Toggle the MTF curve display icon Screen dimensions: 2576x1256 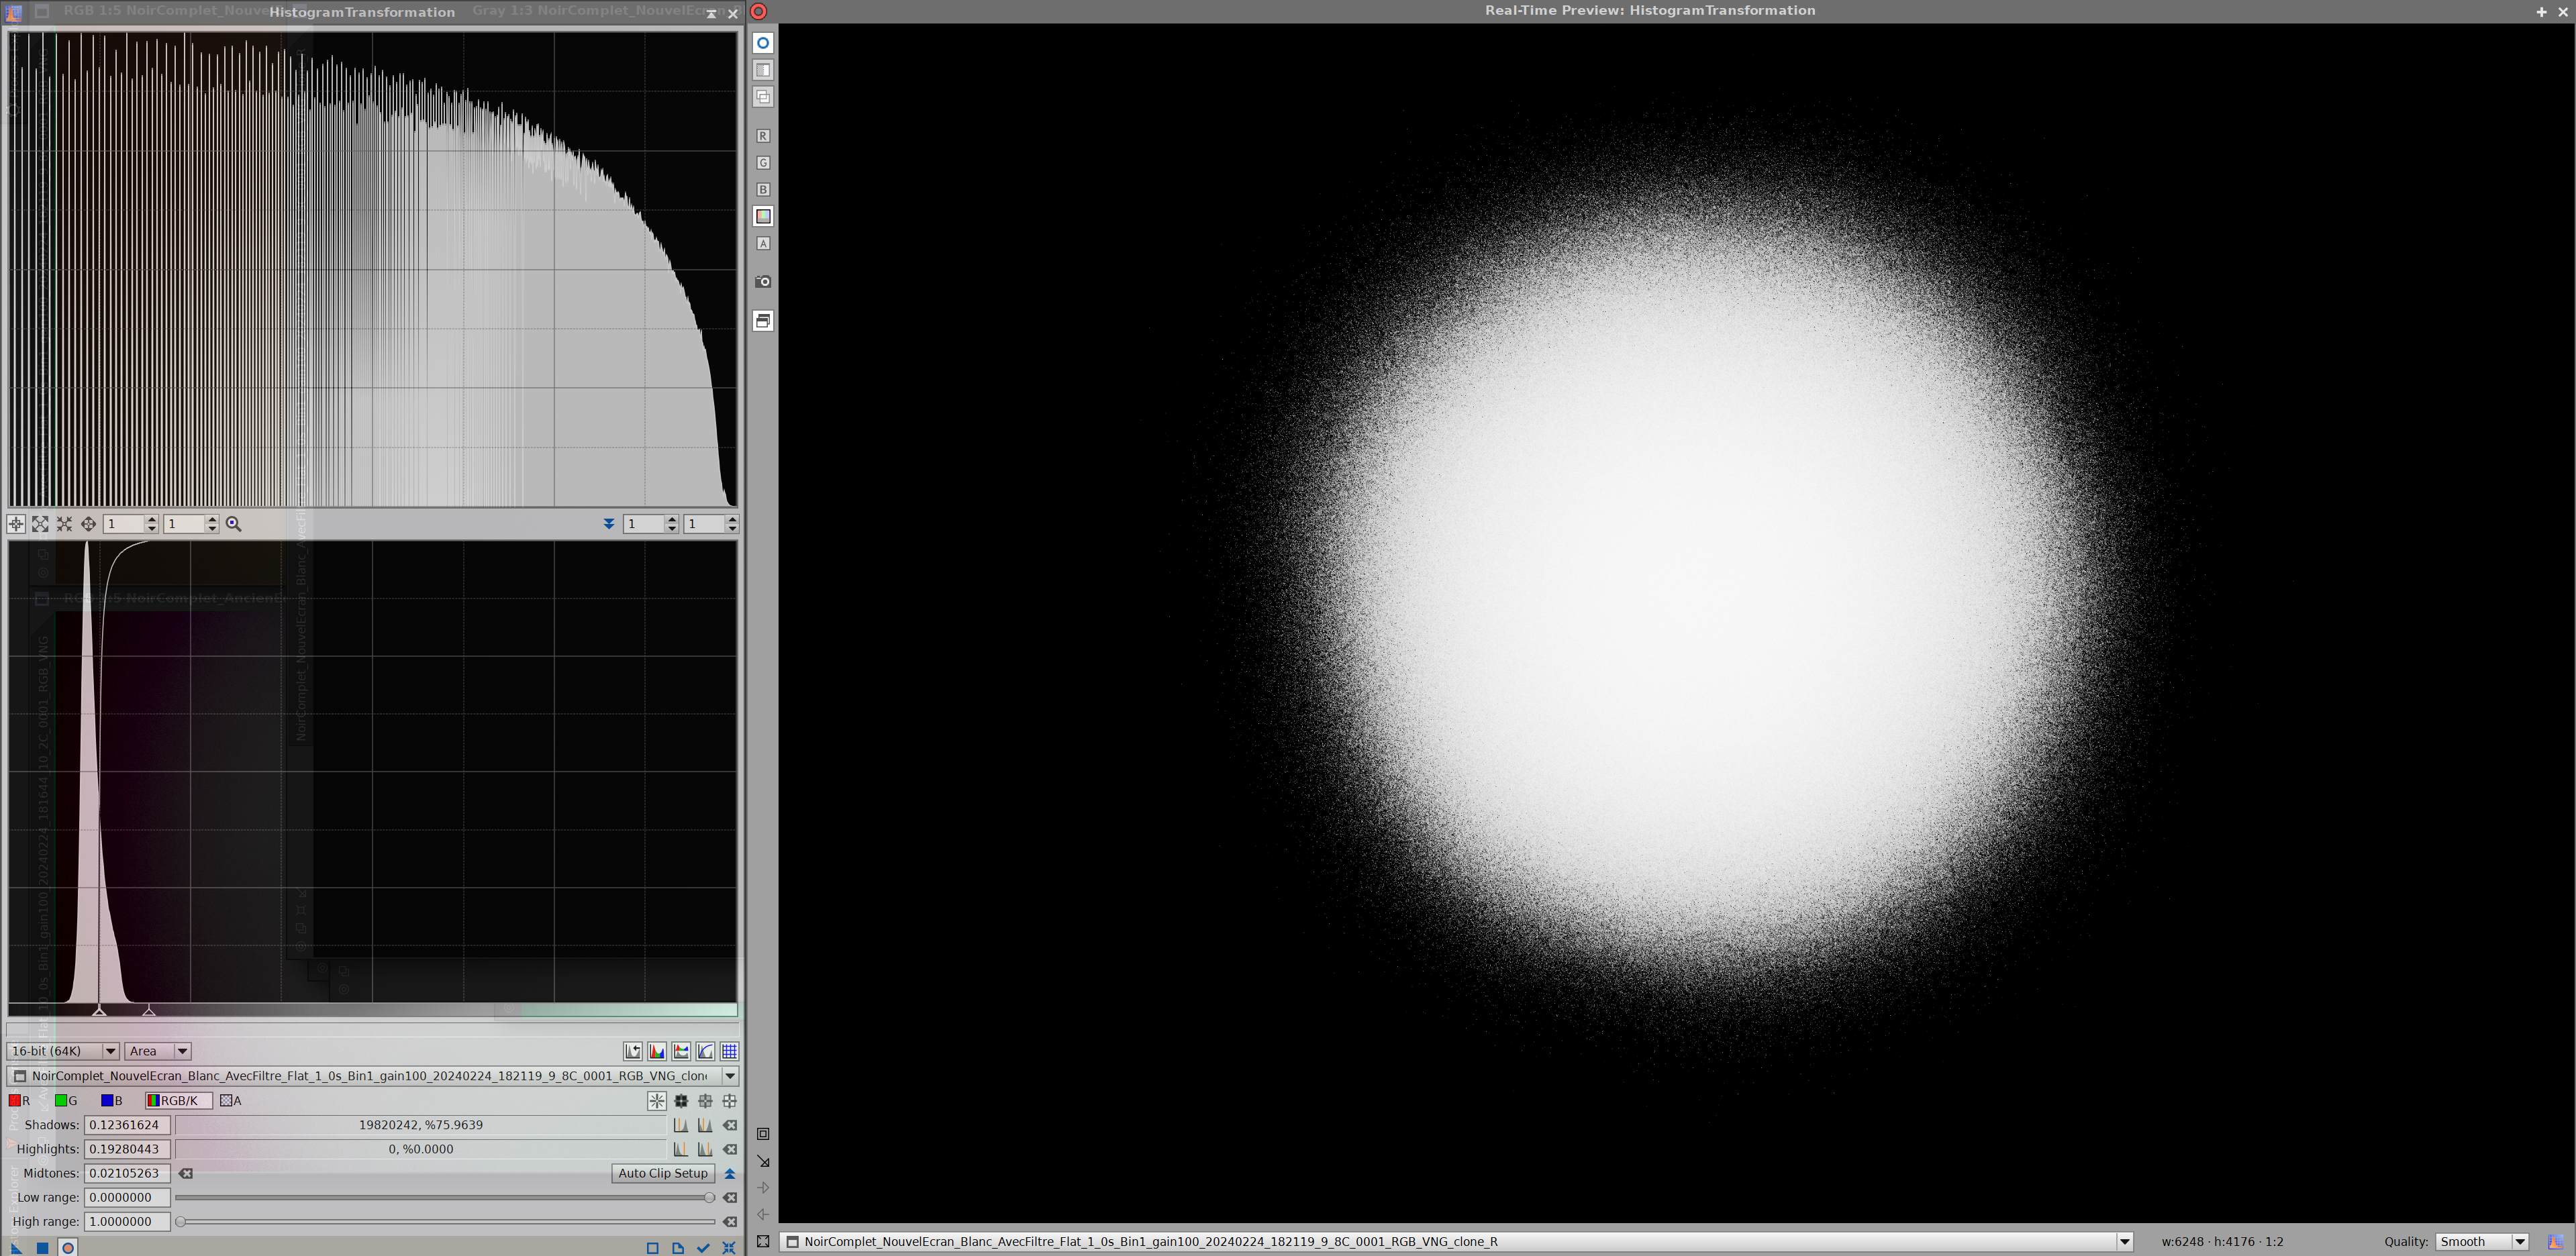point(706,1051)
